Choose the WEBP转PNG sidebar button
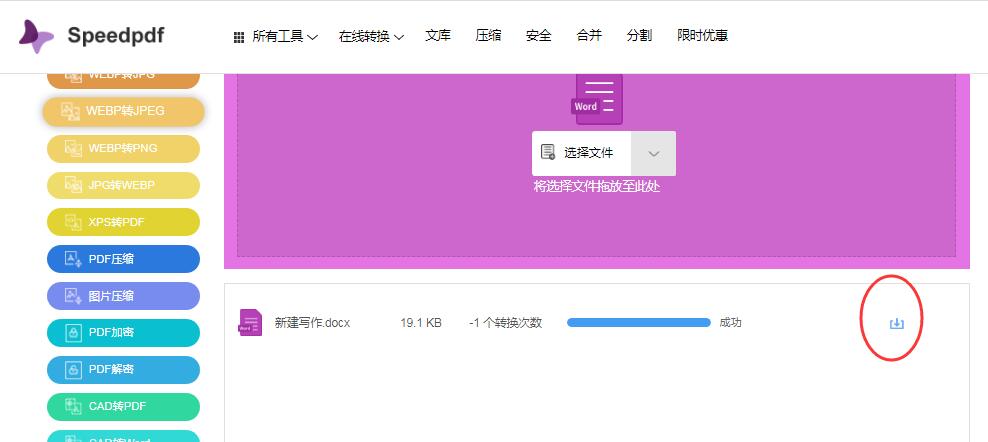This screenshot has width=988, height=442. pos(123,148)
